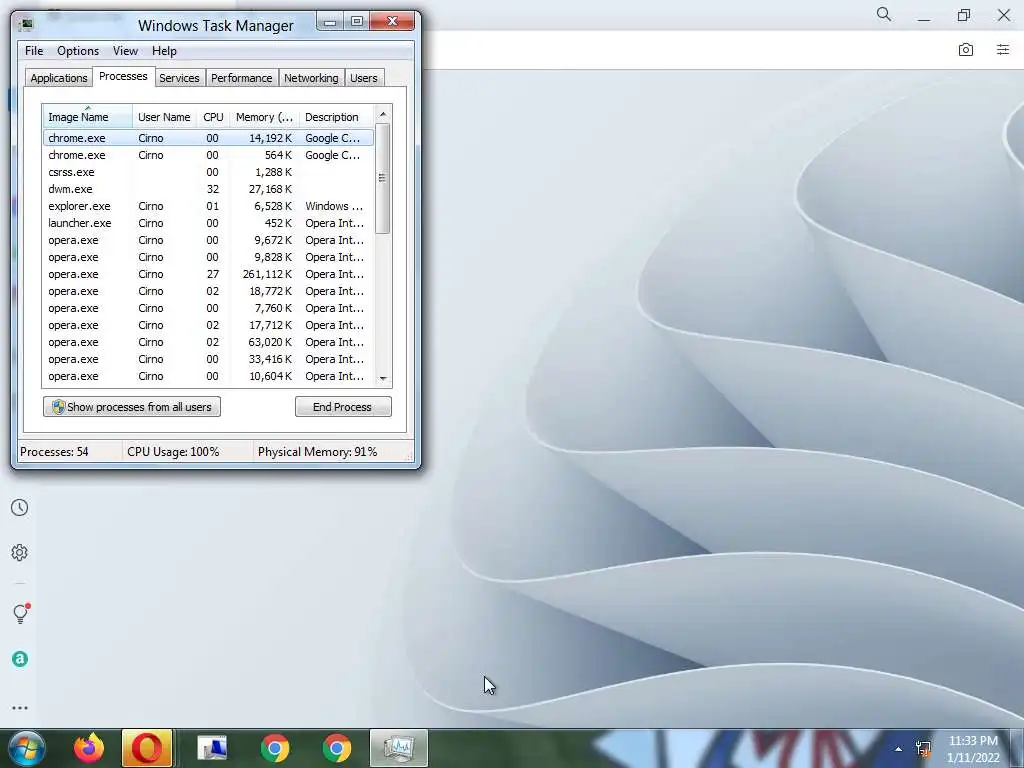1024x768 pixels.
Task: Select the explorer.exe process
Action: 208,206
